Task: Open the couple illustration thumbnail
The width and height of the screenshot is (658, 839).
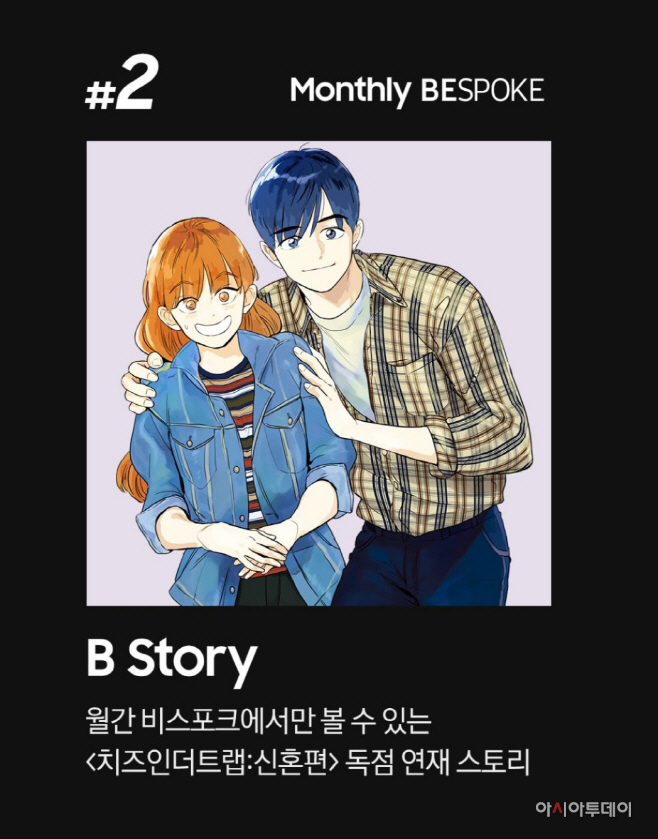Action: [x=319, y=373]
